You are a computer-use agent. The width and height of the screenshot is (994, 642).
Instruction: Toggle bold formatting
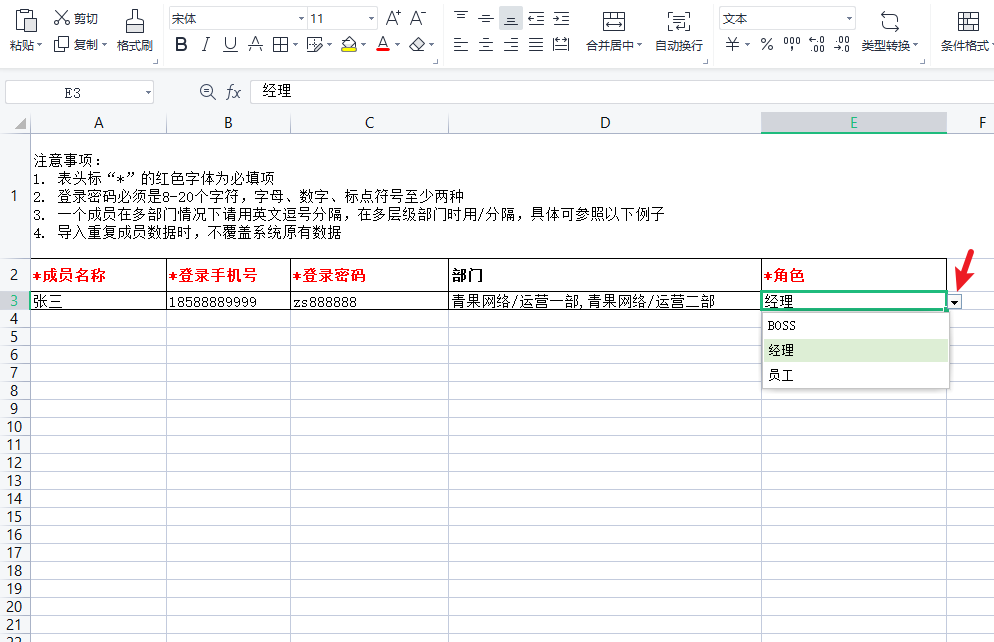[181, 44]
